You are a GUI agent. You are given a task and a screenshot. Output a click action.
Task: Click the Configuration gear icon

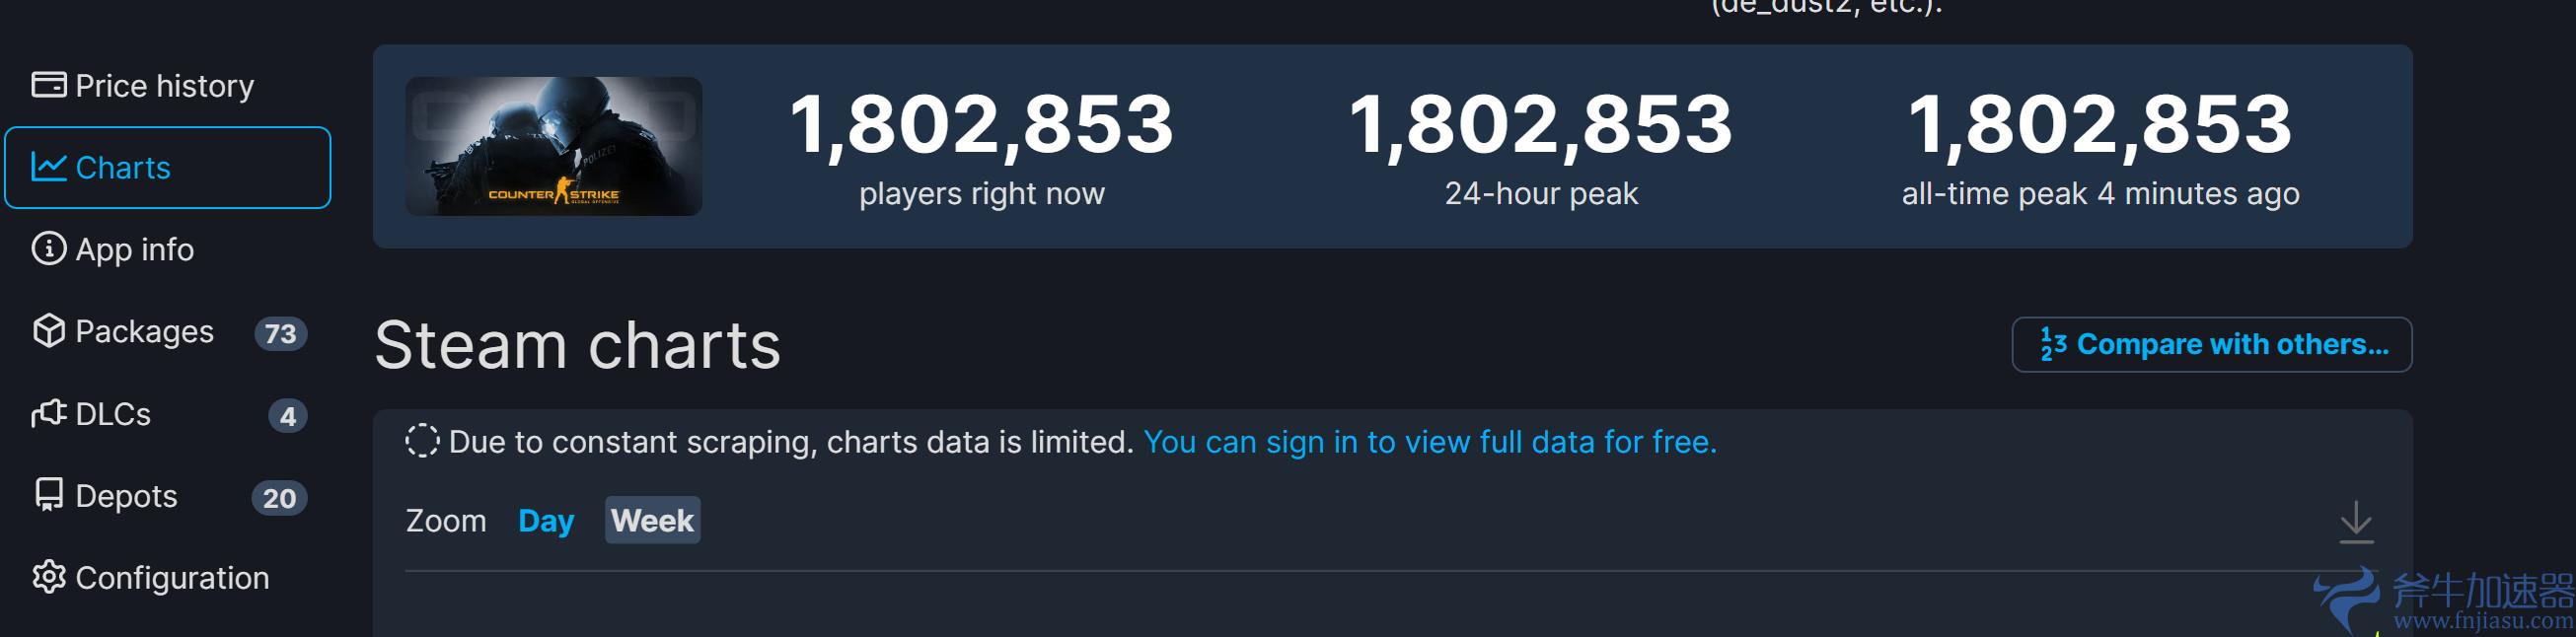49,577
